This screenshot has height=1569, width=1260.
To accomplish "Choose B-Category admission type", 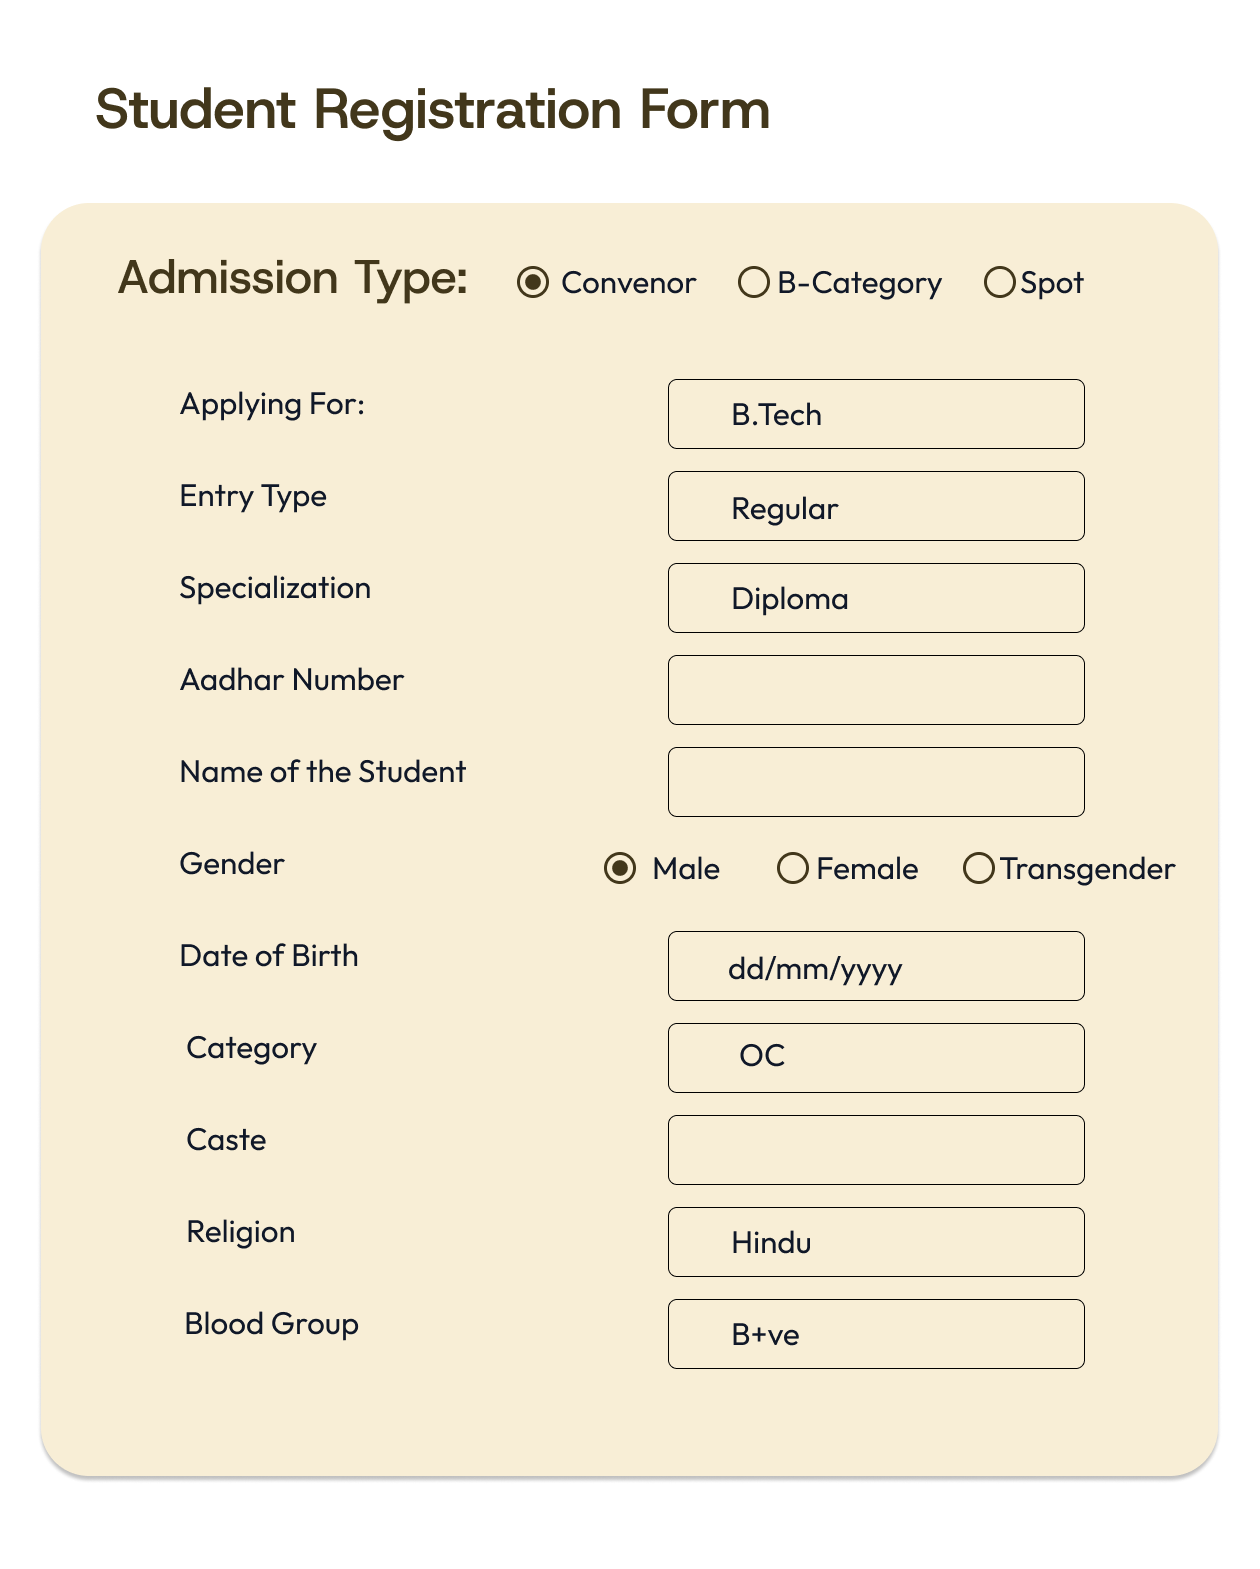I will point(753,283).
